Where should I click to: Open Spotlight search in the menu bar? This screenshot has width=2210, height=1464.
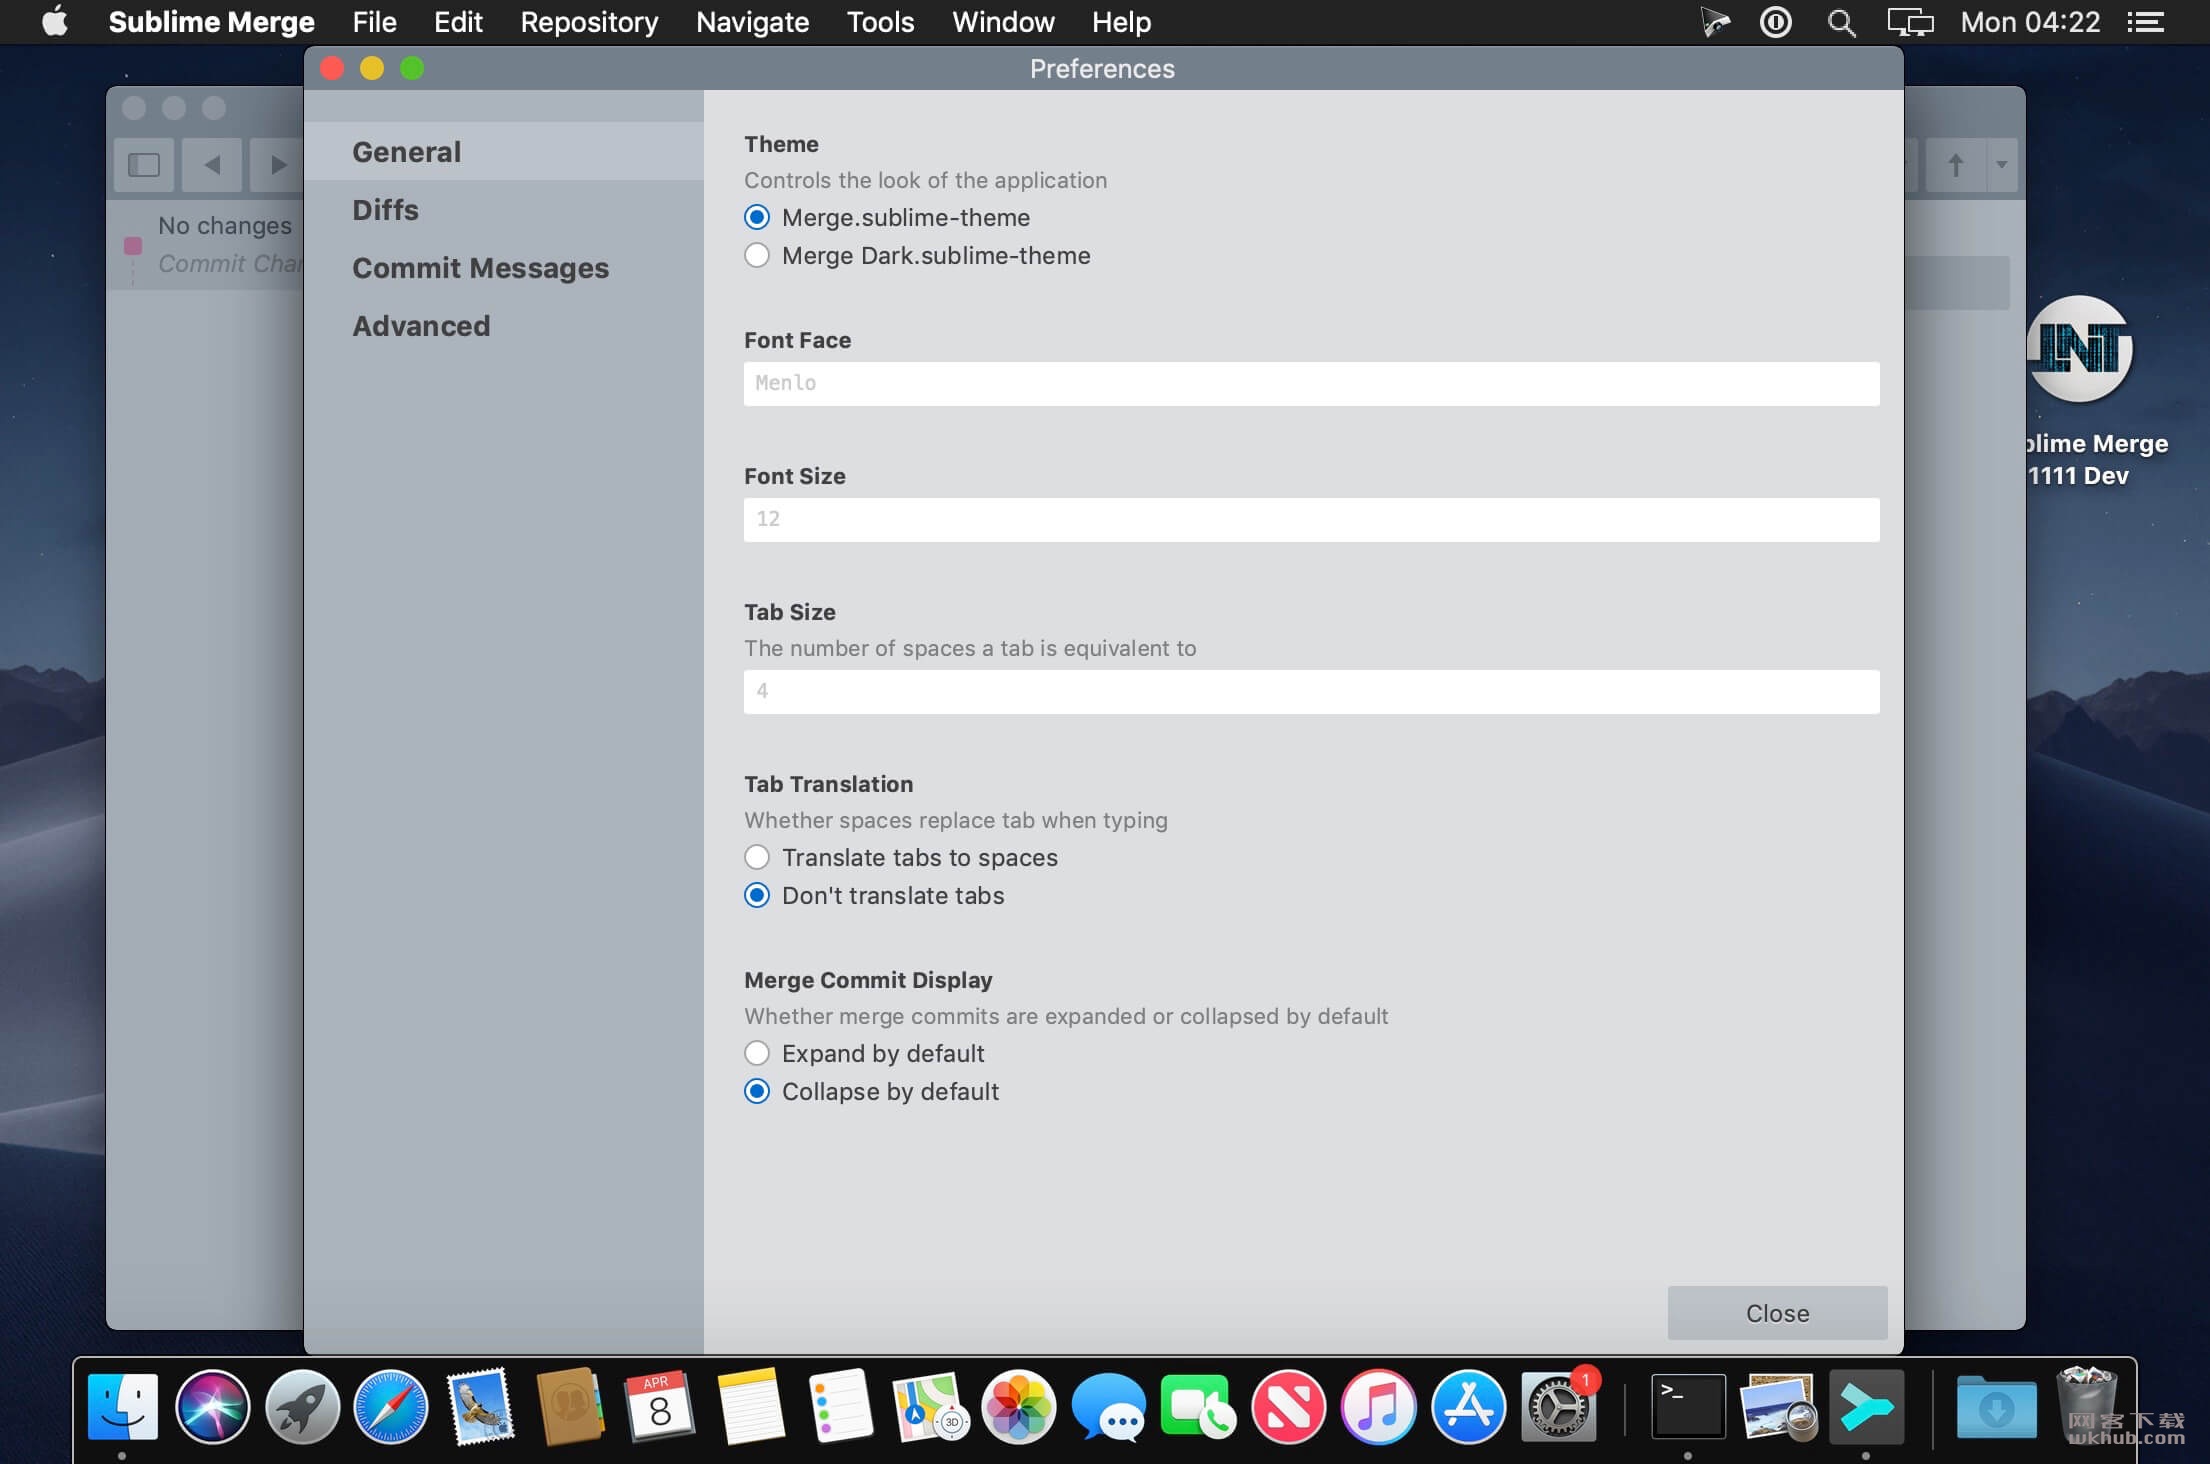tap(1841, 22)
